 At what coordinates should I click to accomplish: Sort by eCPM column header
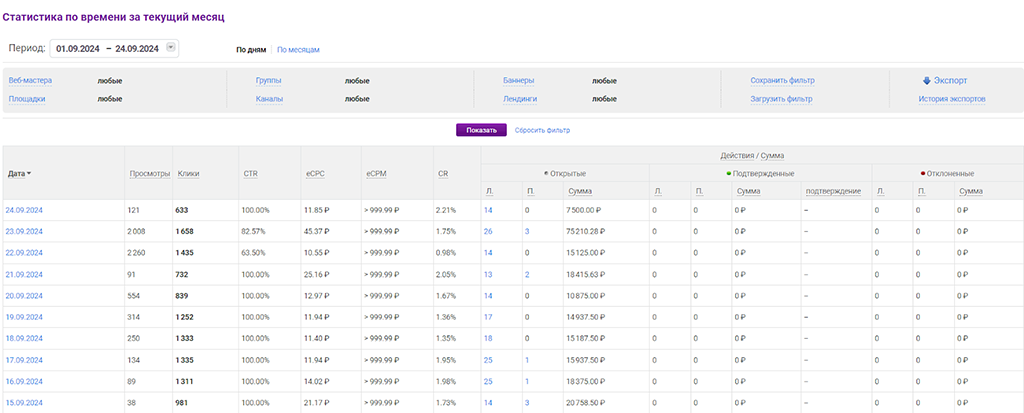coord(376,173)
